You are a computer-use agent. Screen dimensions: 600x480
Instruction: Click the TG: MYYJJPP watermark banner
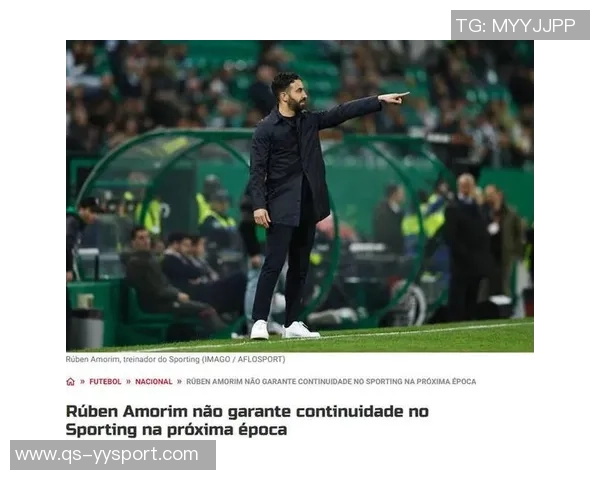point(520,25)
